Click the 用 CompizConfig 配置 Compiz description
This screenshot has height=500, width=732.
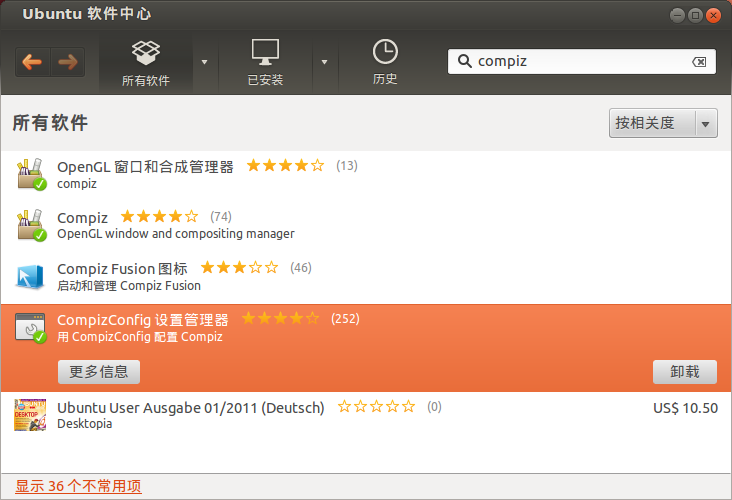point(140,337)
